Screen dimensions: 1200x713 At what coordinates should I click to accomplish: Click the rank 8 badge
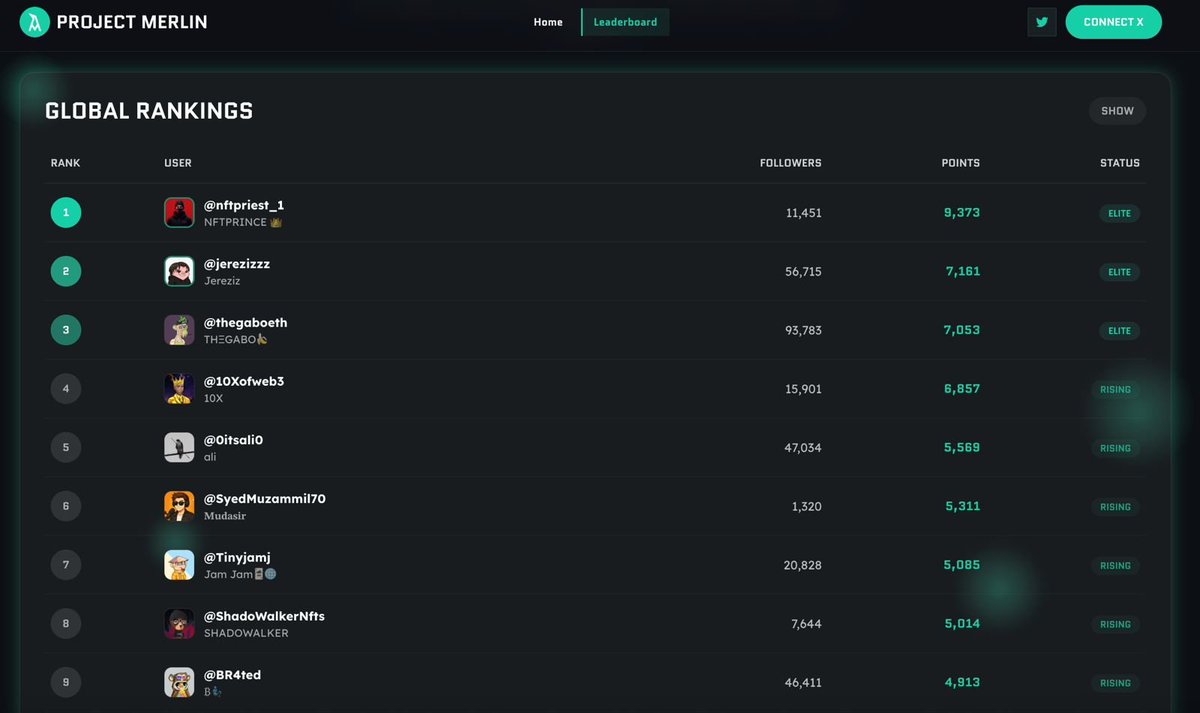point(66,624)
